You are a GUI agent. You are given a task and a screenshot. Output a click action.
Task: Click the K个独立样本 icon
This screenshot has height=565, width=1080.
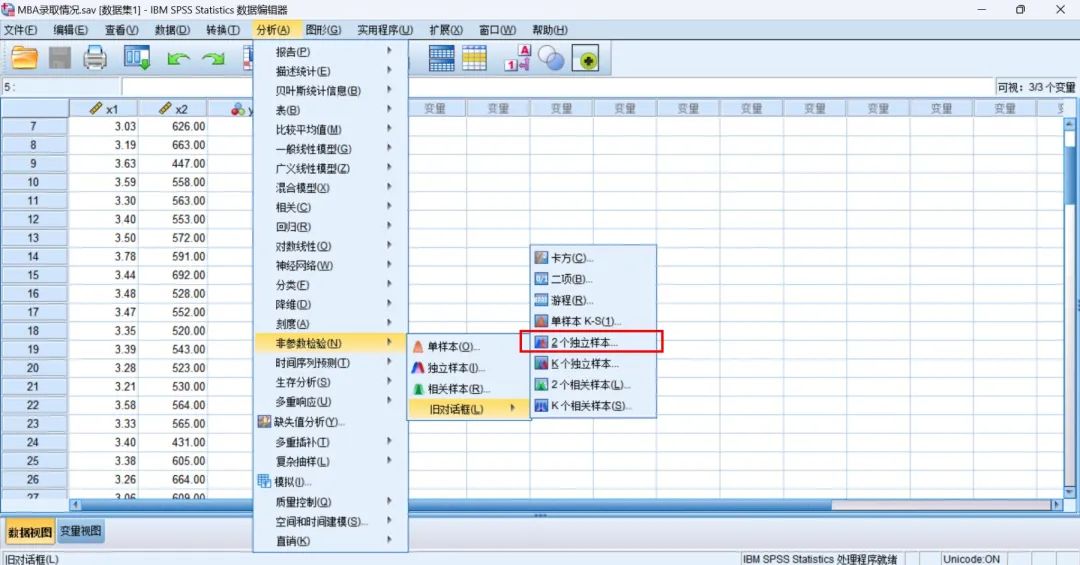(541, 363)
